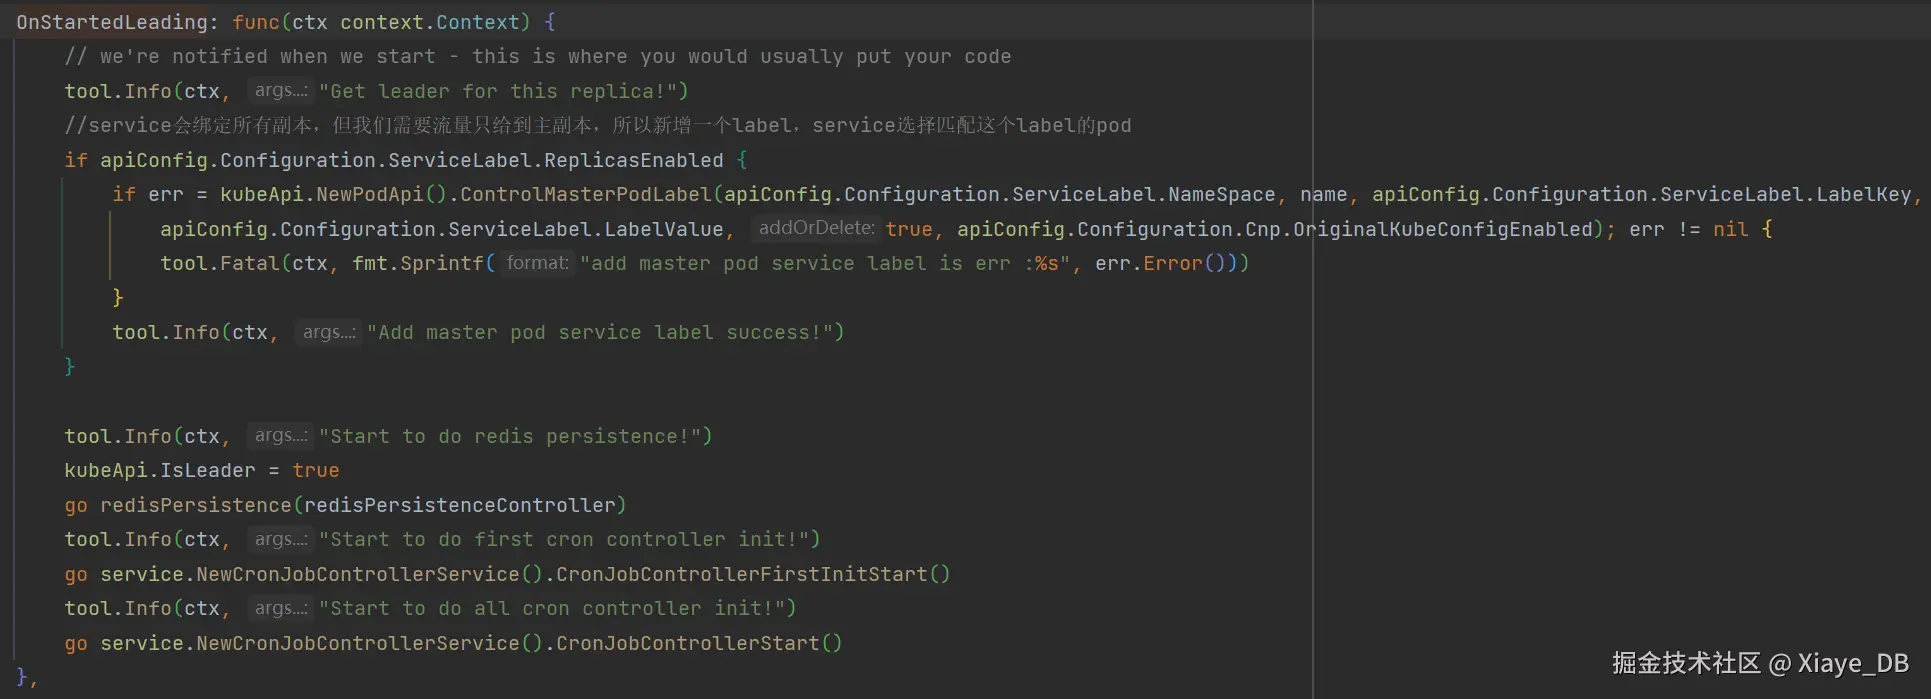Go to the ControlMasterPodLabel method call
This screenshot has height=699, width=1931.
coord(585,194)
